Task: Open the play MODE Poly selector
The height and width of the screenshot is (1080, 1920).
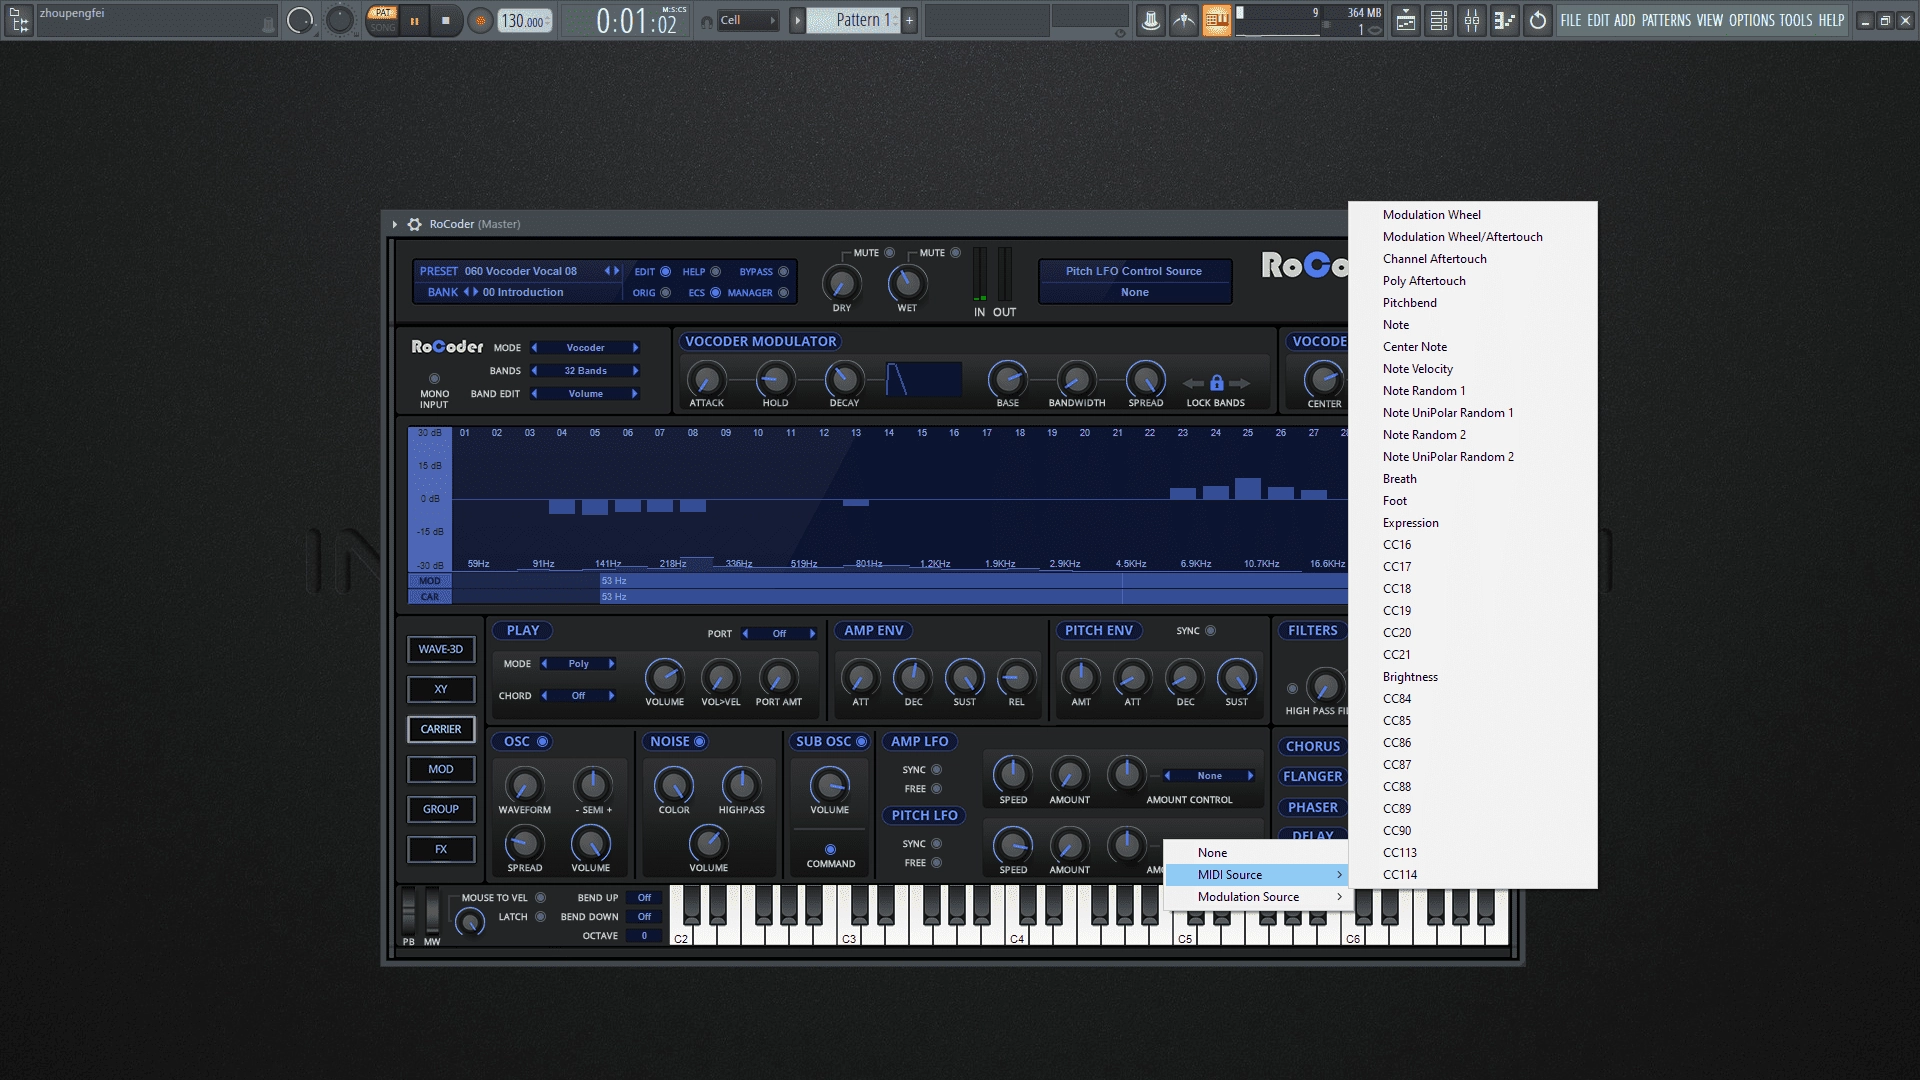Action: point(578,664)
